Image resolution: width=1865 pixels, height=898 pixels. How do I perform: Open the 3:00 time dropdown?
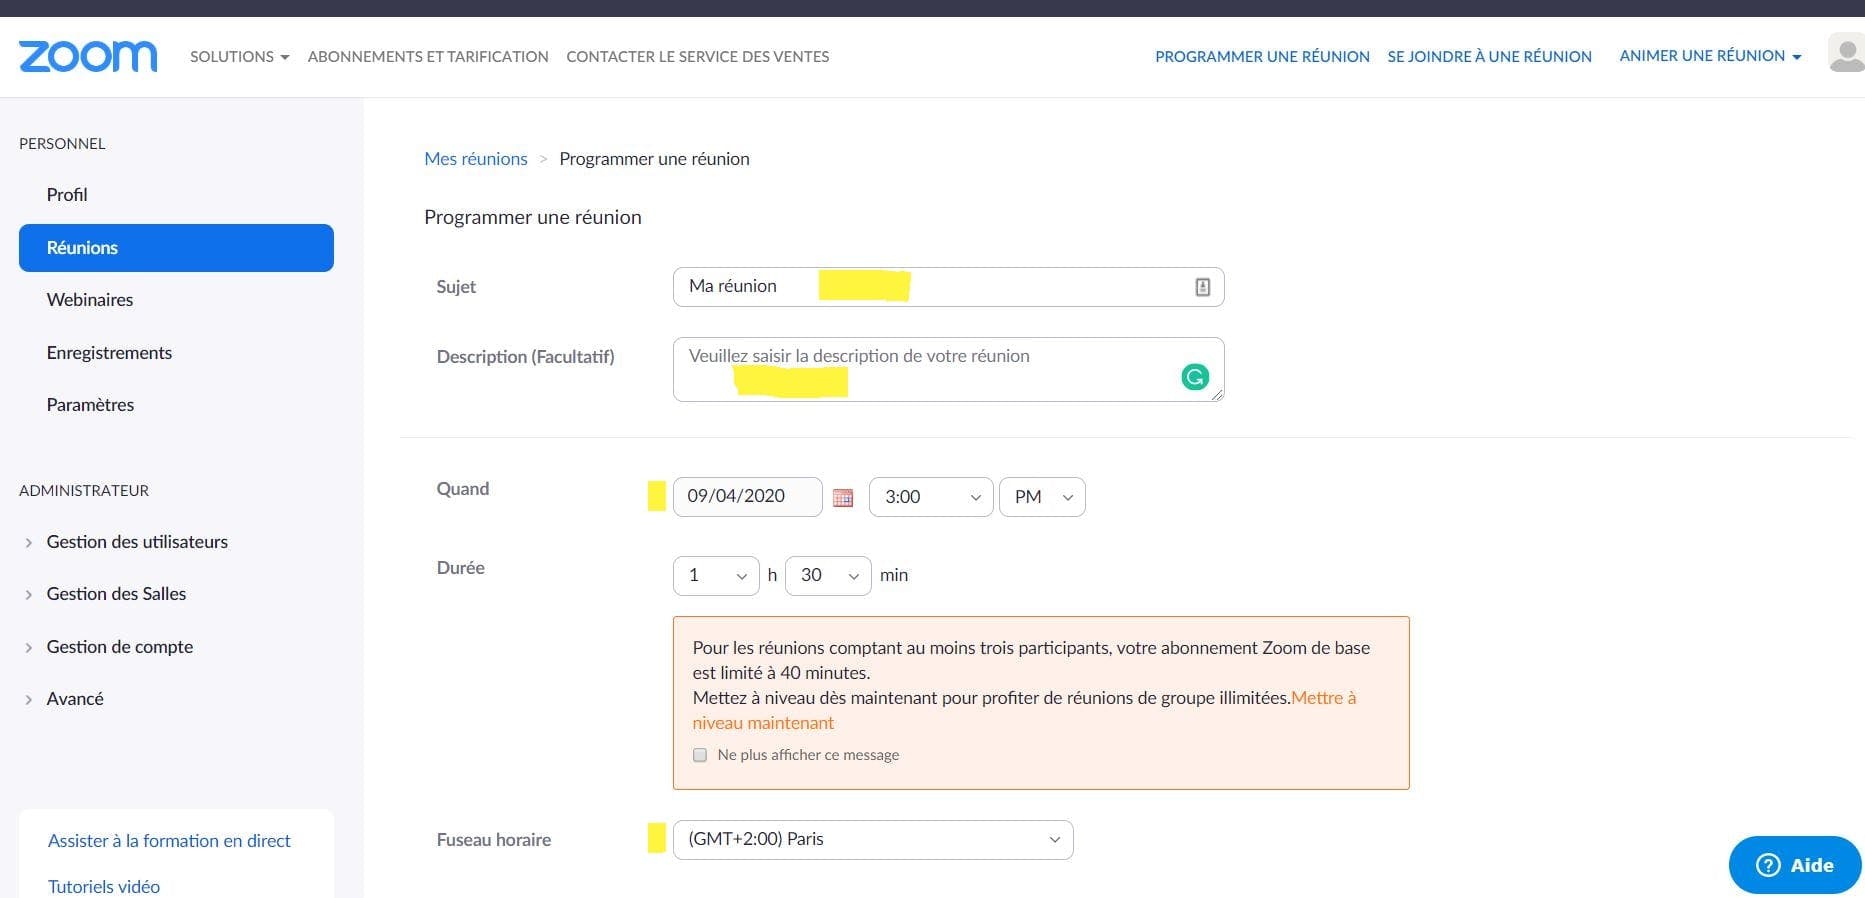pos(931,497)
